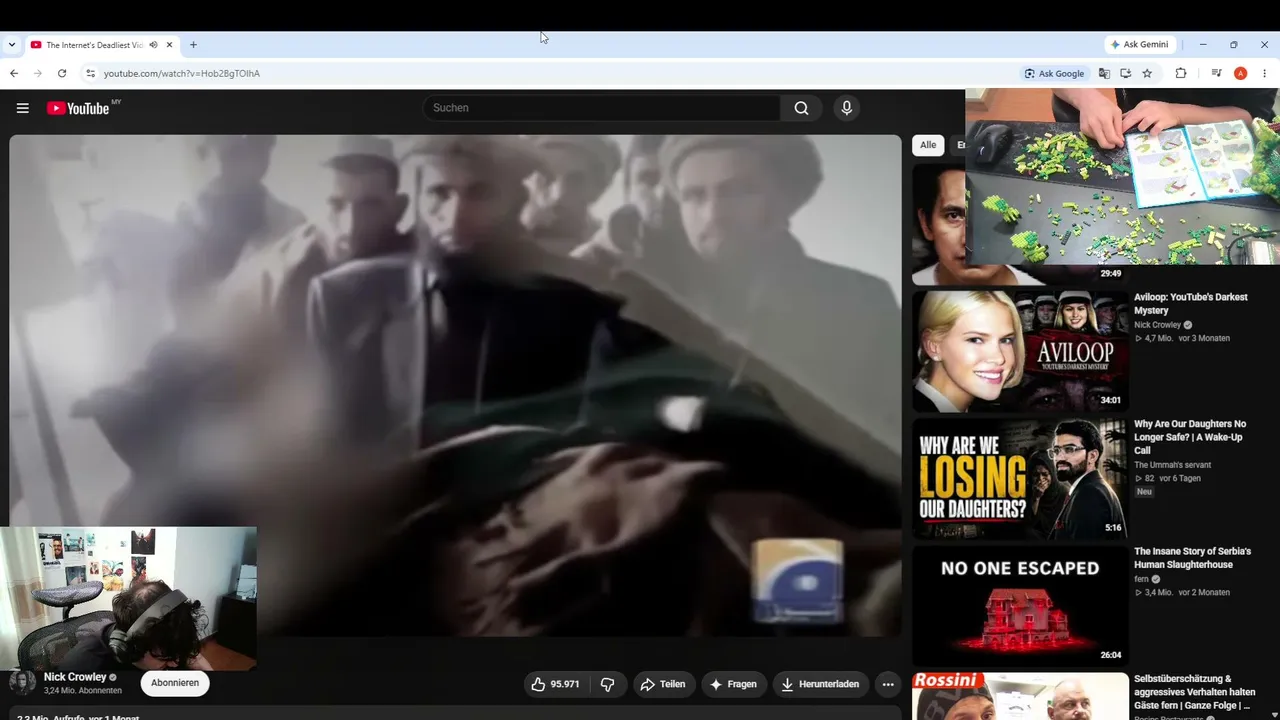Click the main video player area

point(455,385)
